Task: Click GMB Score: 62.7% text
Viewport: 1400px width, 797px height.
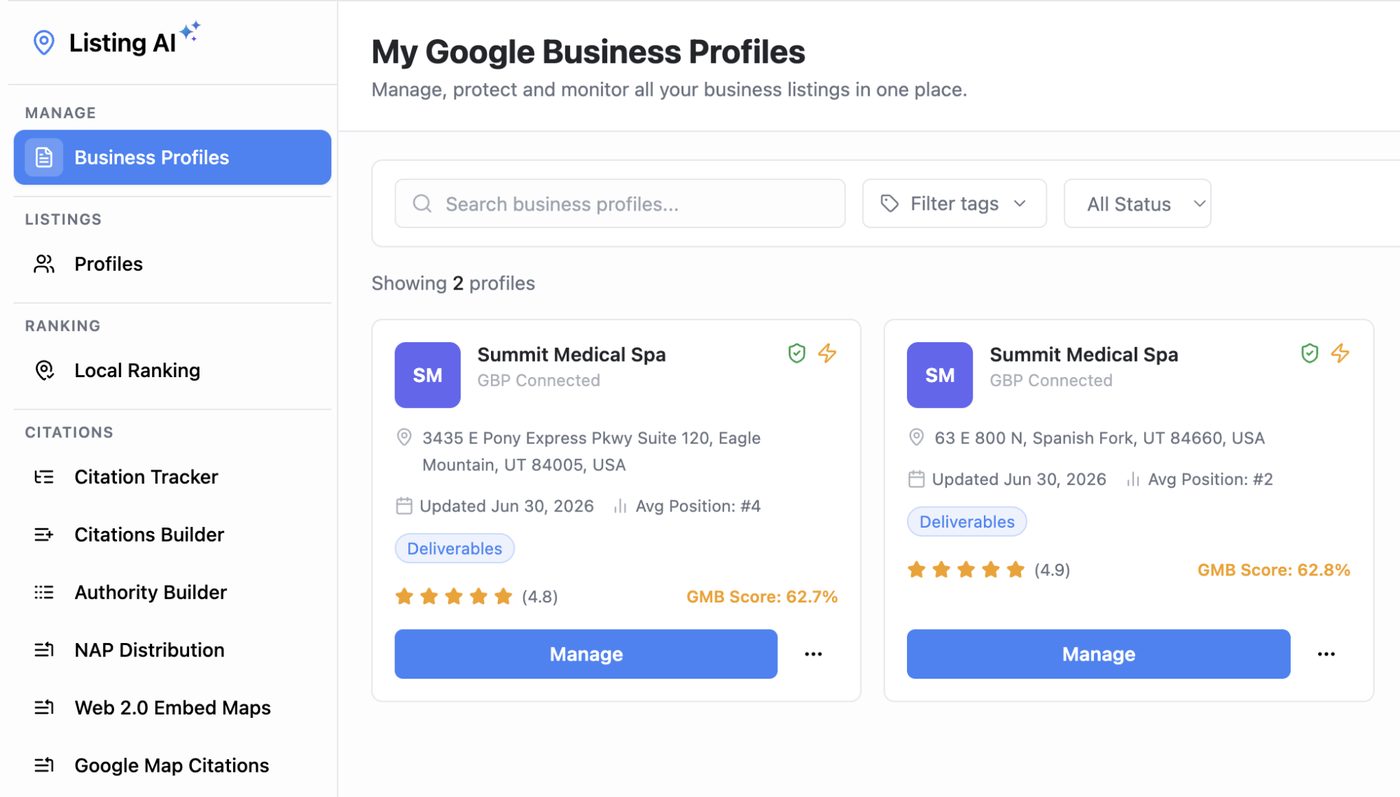Action: tap(762, 597)
